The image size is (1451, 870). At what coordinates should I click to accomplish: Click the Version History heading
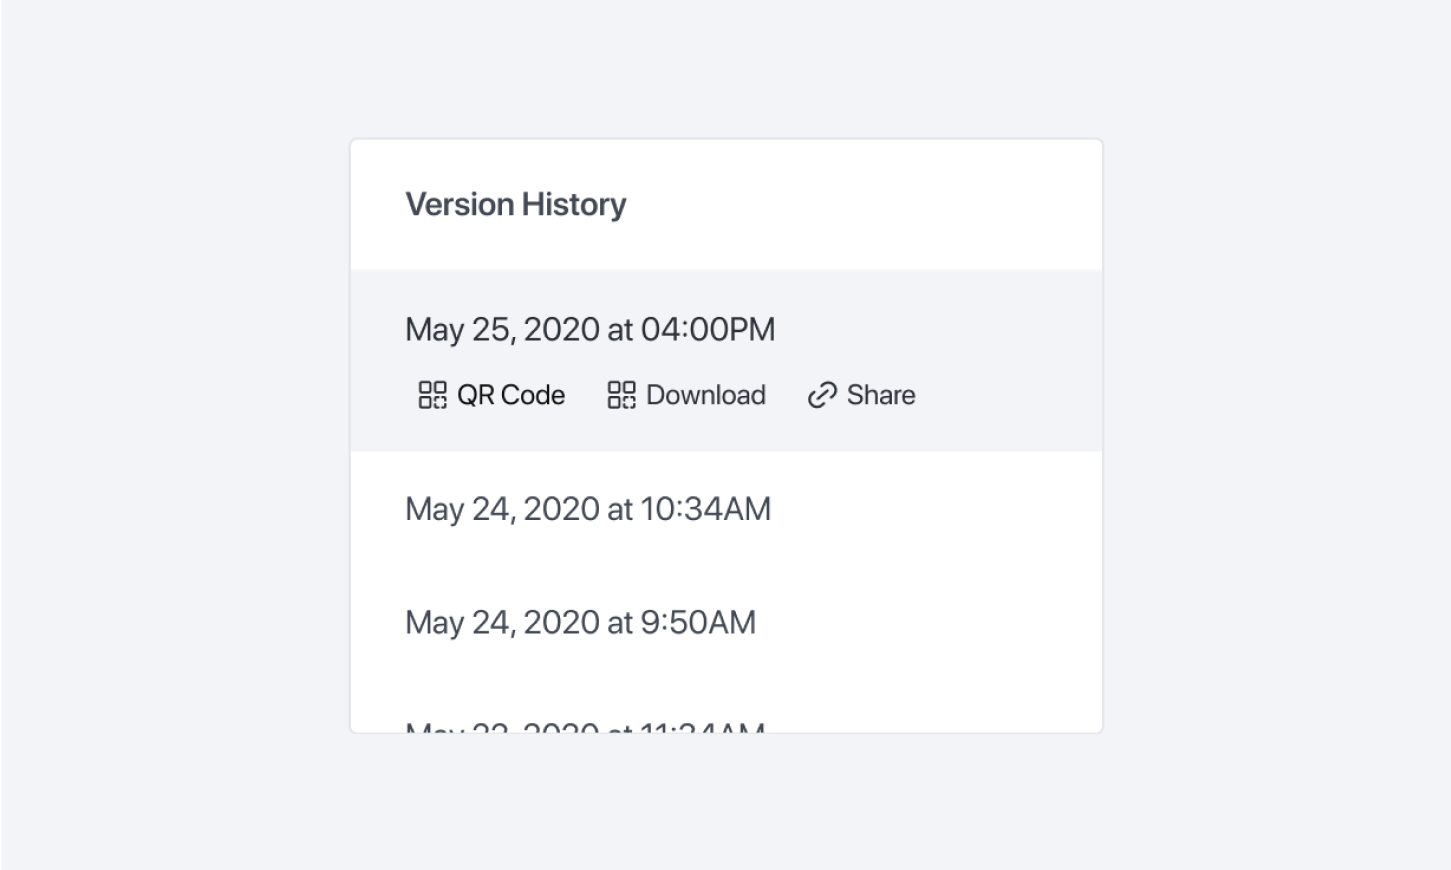coord(516,205)
